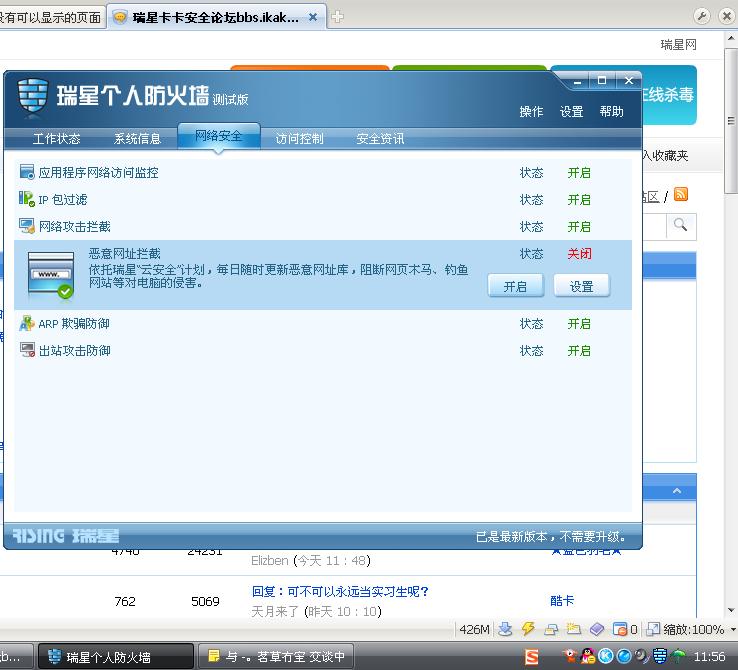Viewport: 738px width, 670px height.
Task: Collapse the forum section with up chevron
Action: pyautogui.click(x=677, y=491)
